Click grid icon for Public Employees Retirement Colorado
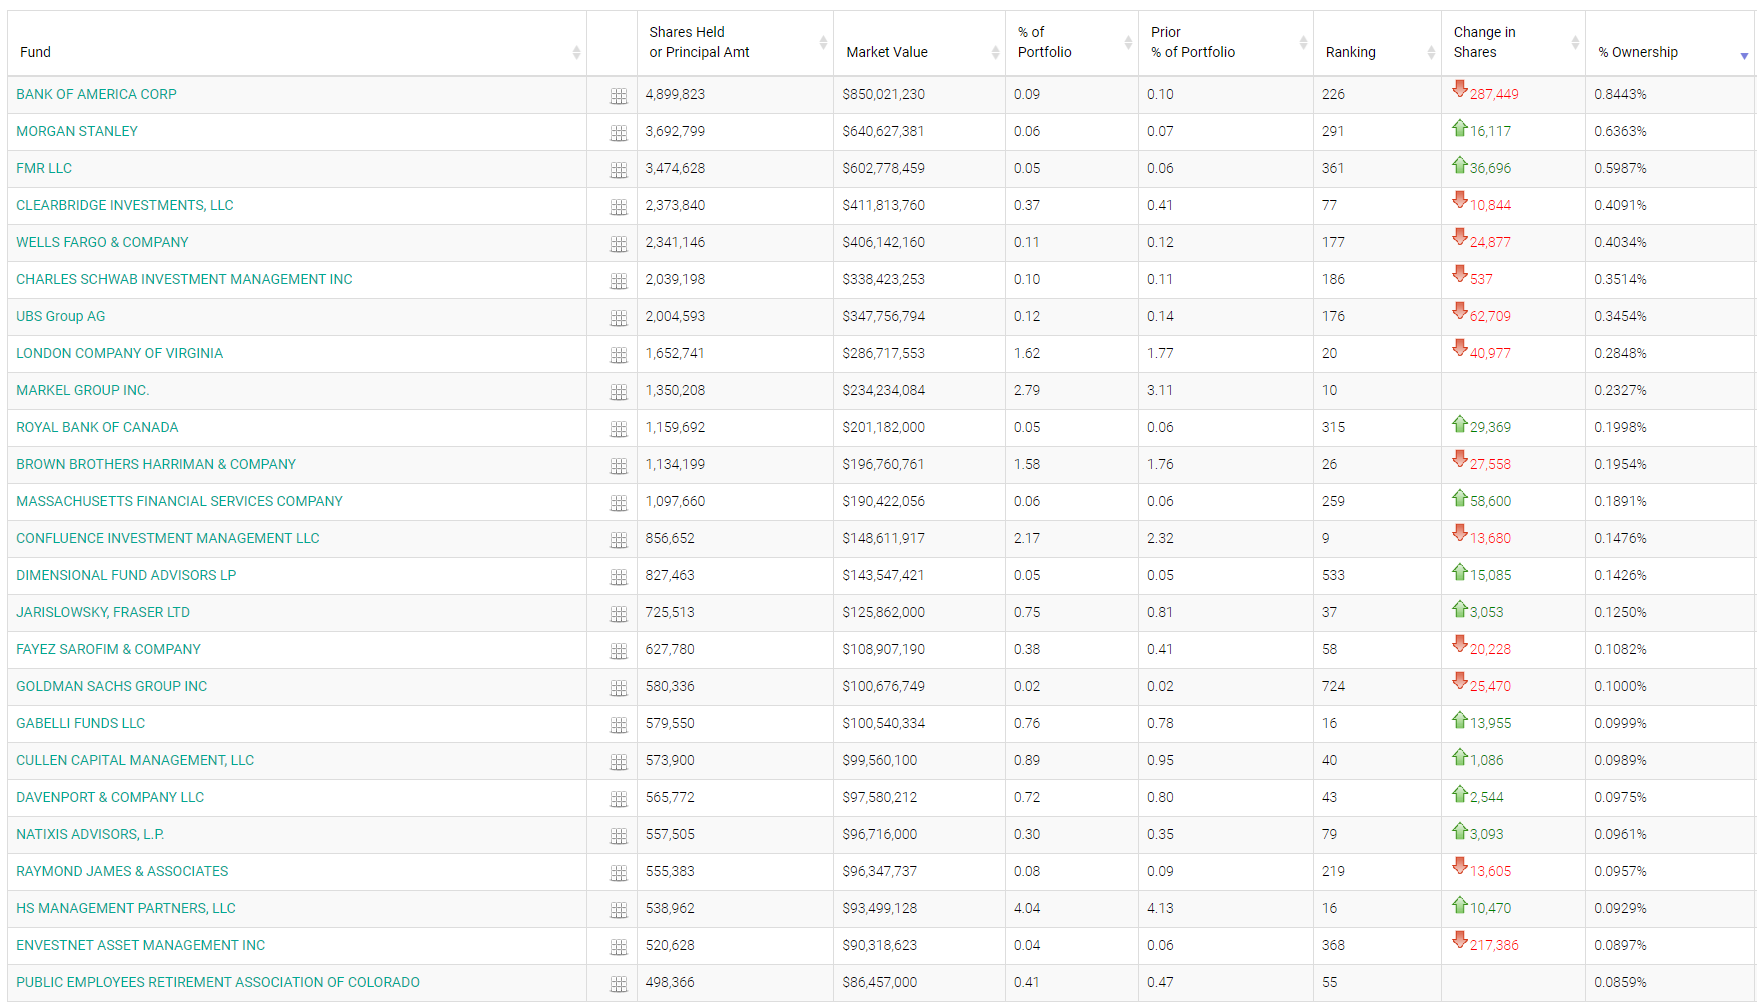 click(x=619, y=984)
